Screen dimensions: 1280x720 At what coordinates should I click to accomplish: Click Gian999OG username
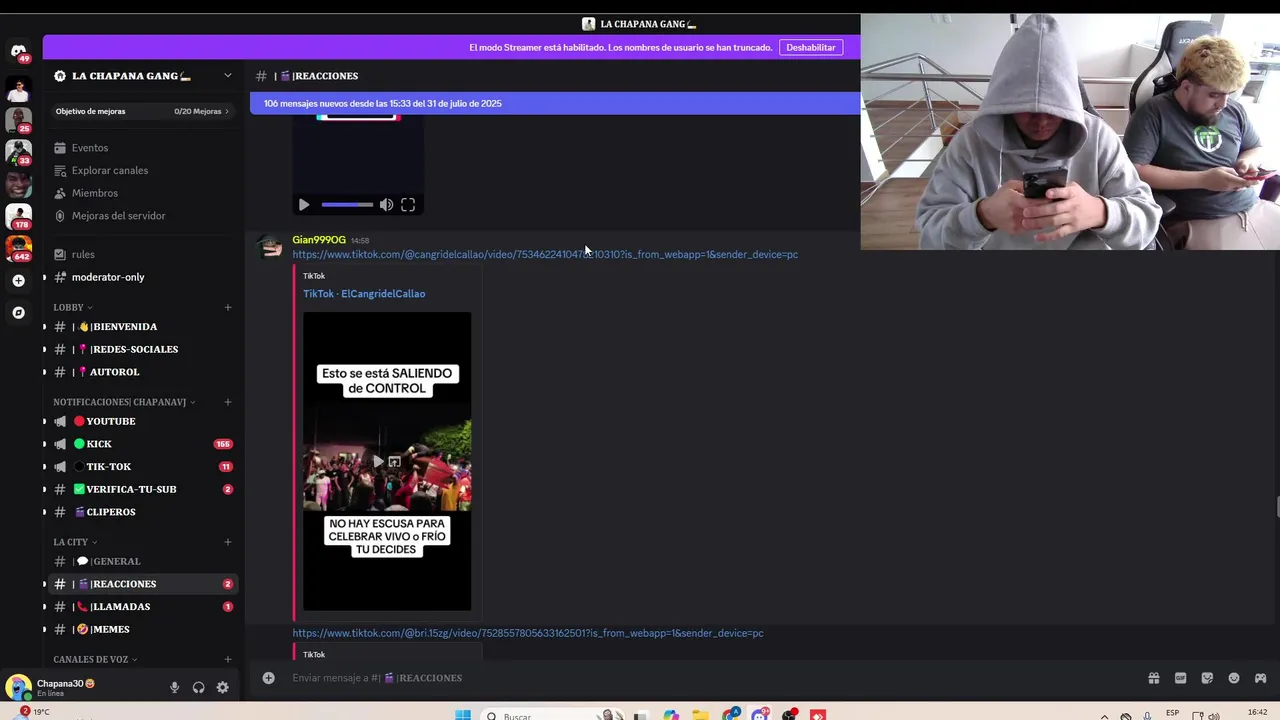[x=319, y=240]
